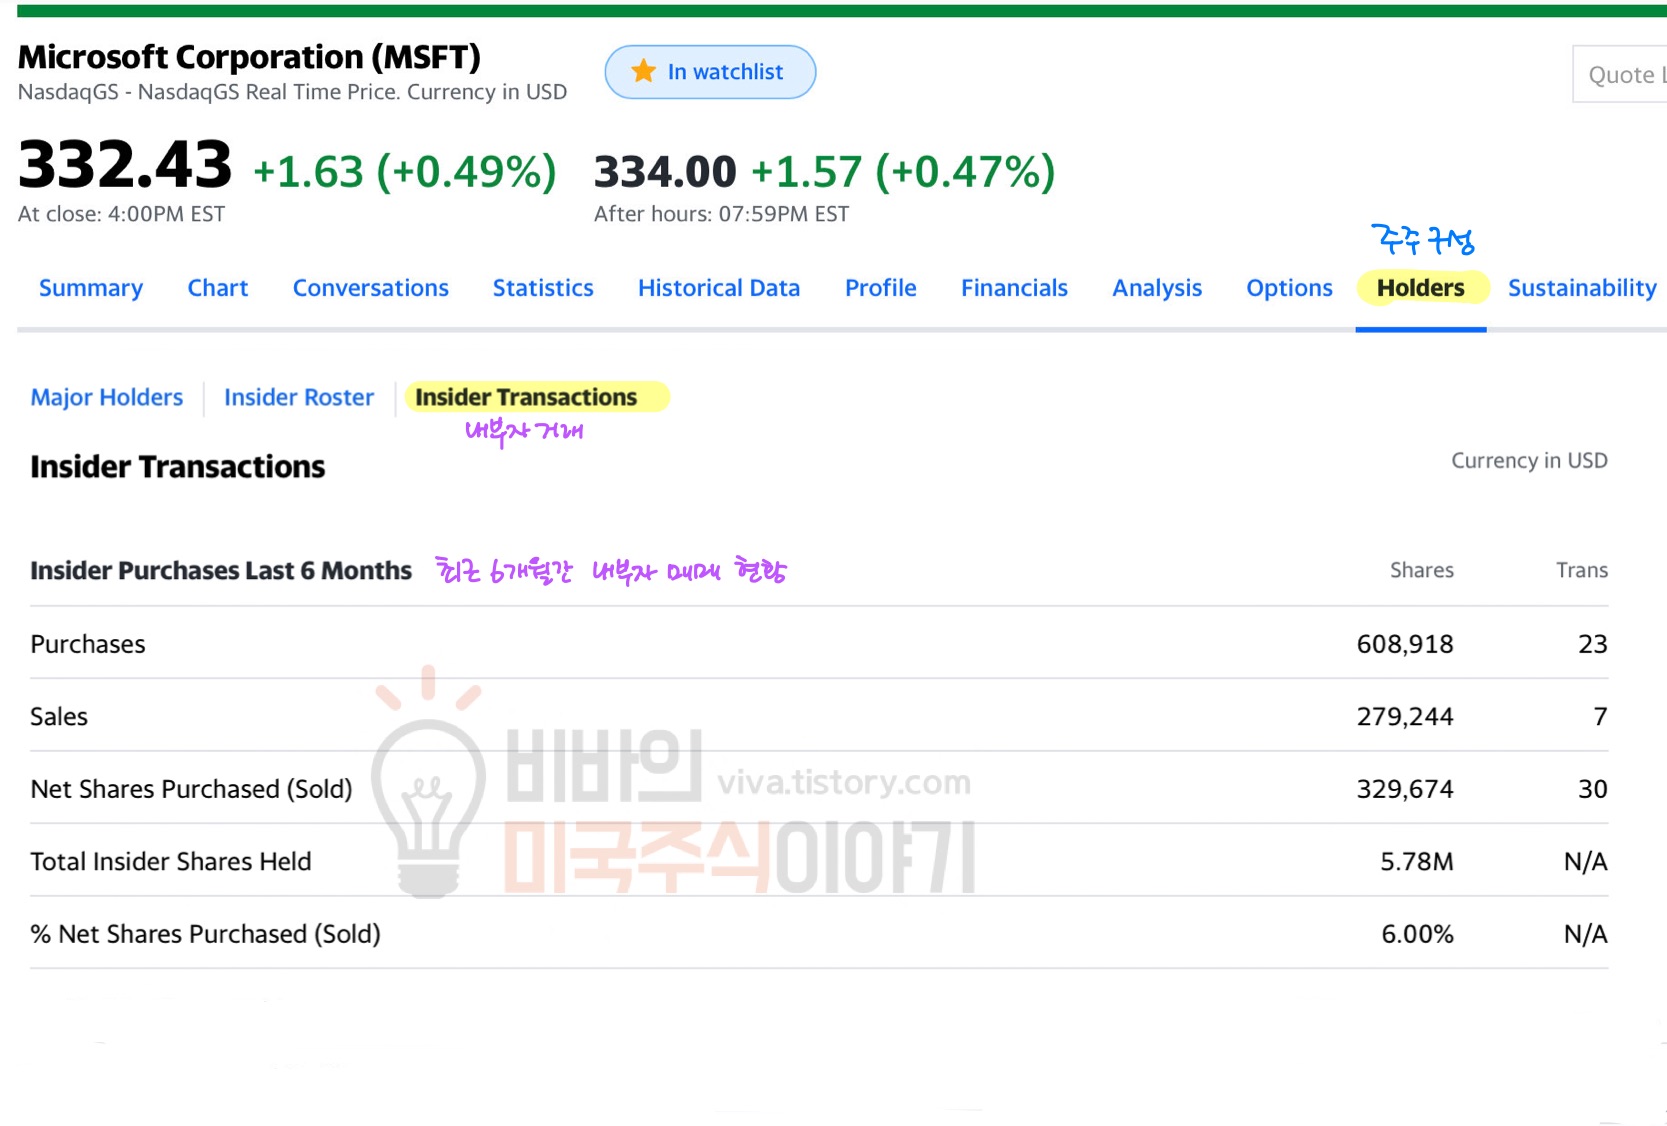Click the 5.78M total insider shares value
Screen dimensions: 1667x1126
pos(1417,862)
